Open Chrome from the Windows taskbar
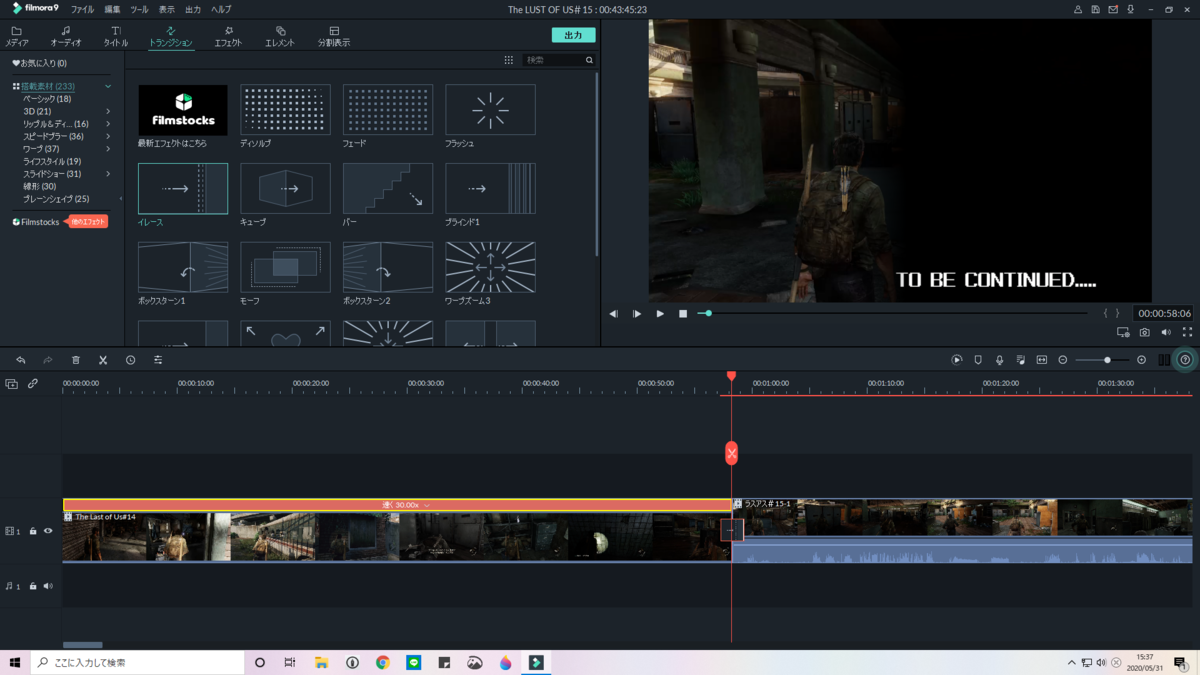Viewport: 1200px width, 675px height. coord(383,663)
